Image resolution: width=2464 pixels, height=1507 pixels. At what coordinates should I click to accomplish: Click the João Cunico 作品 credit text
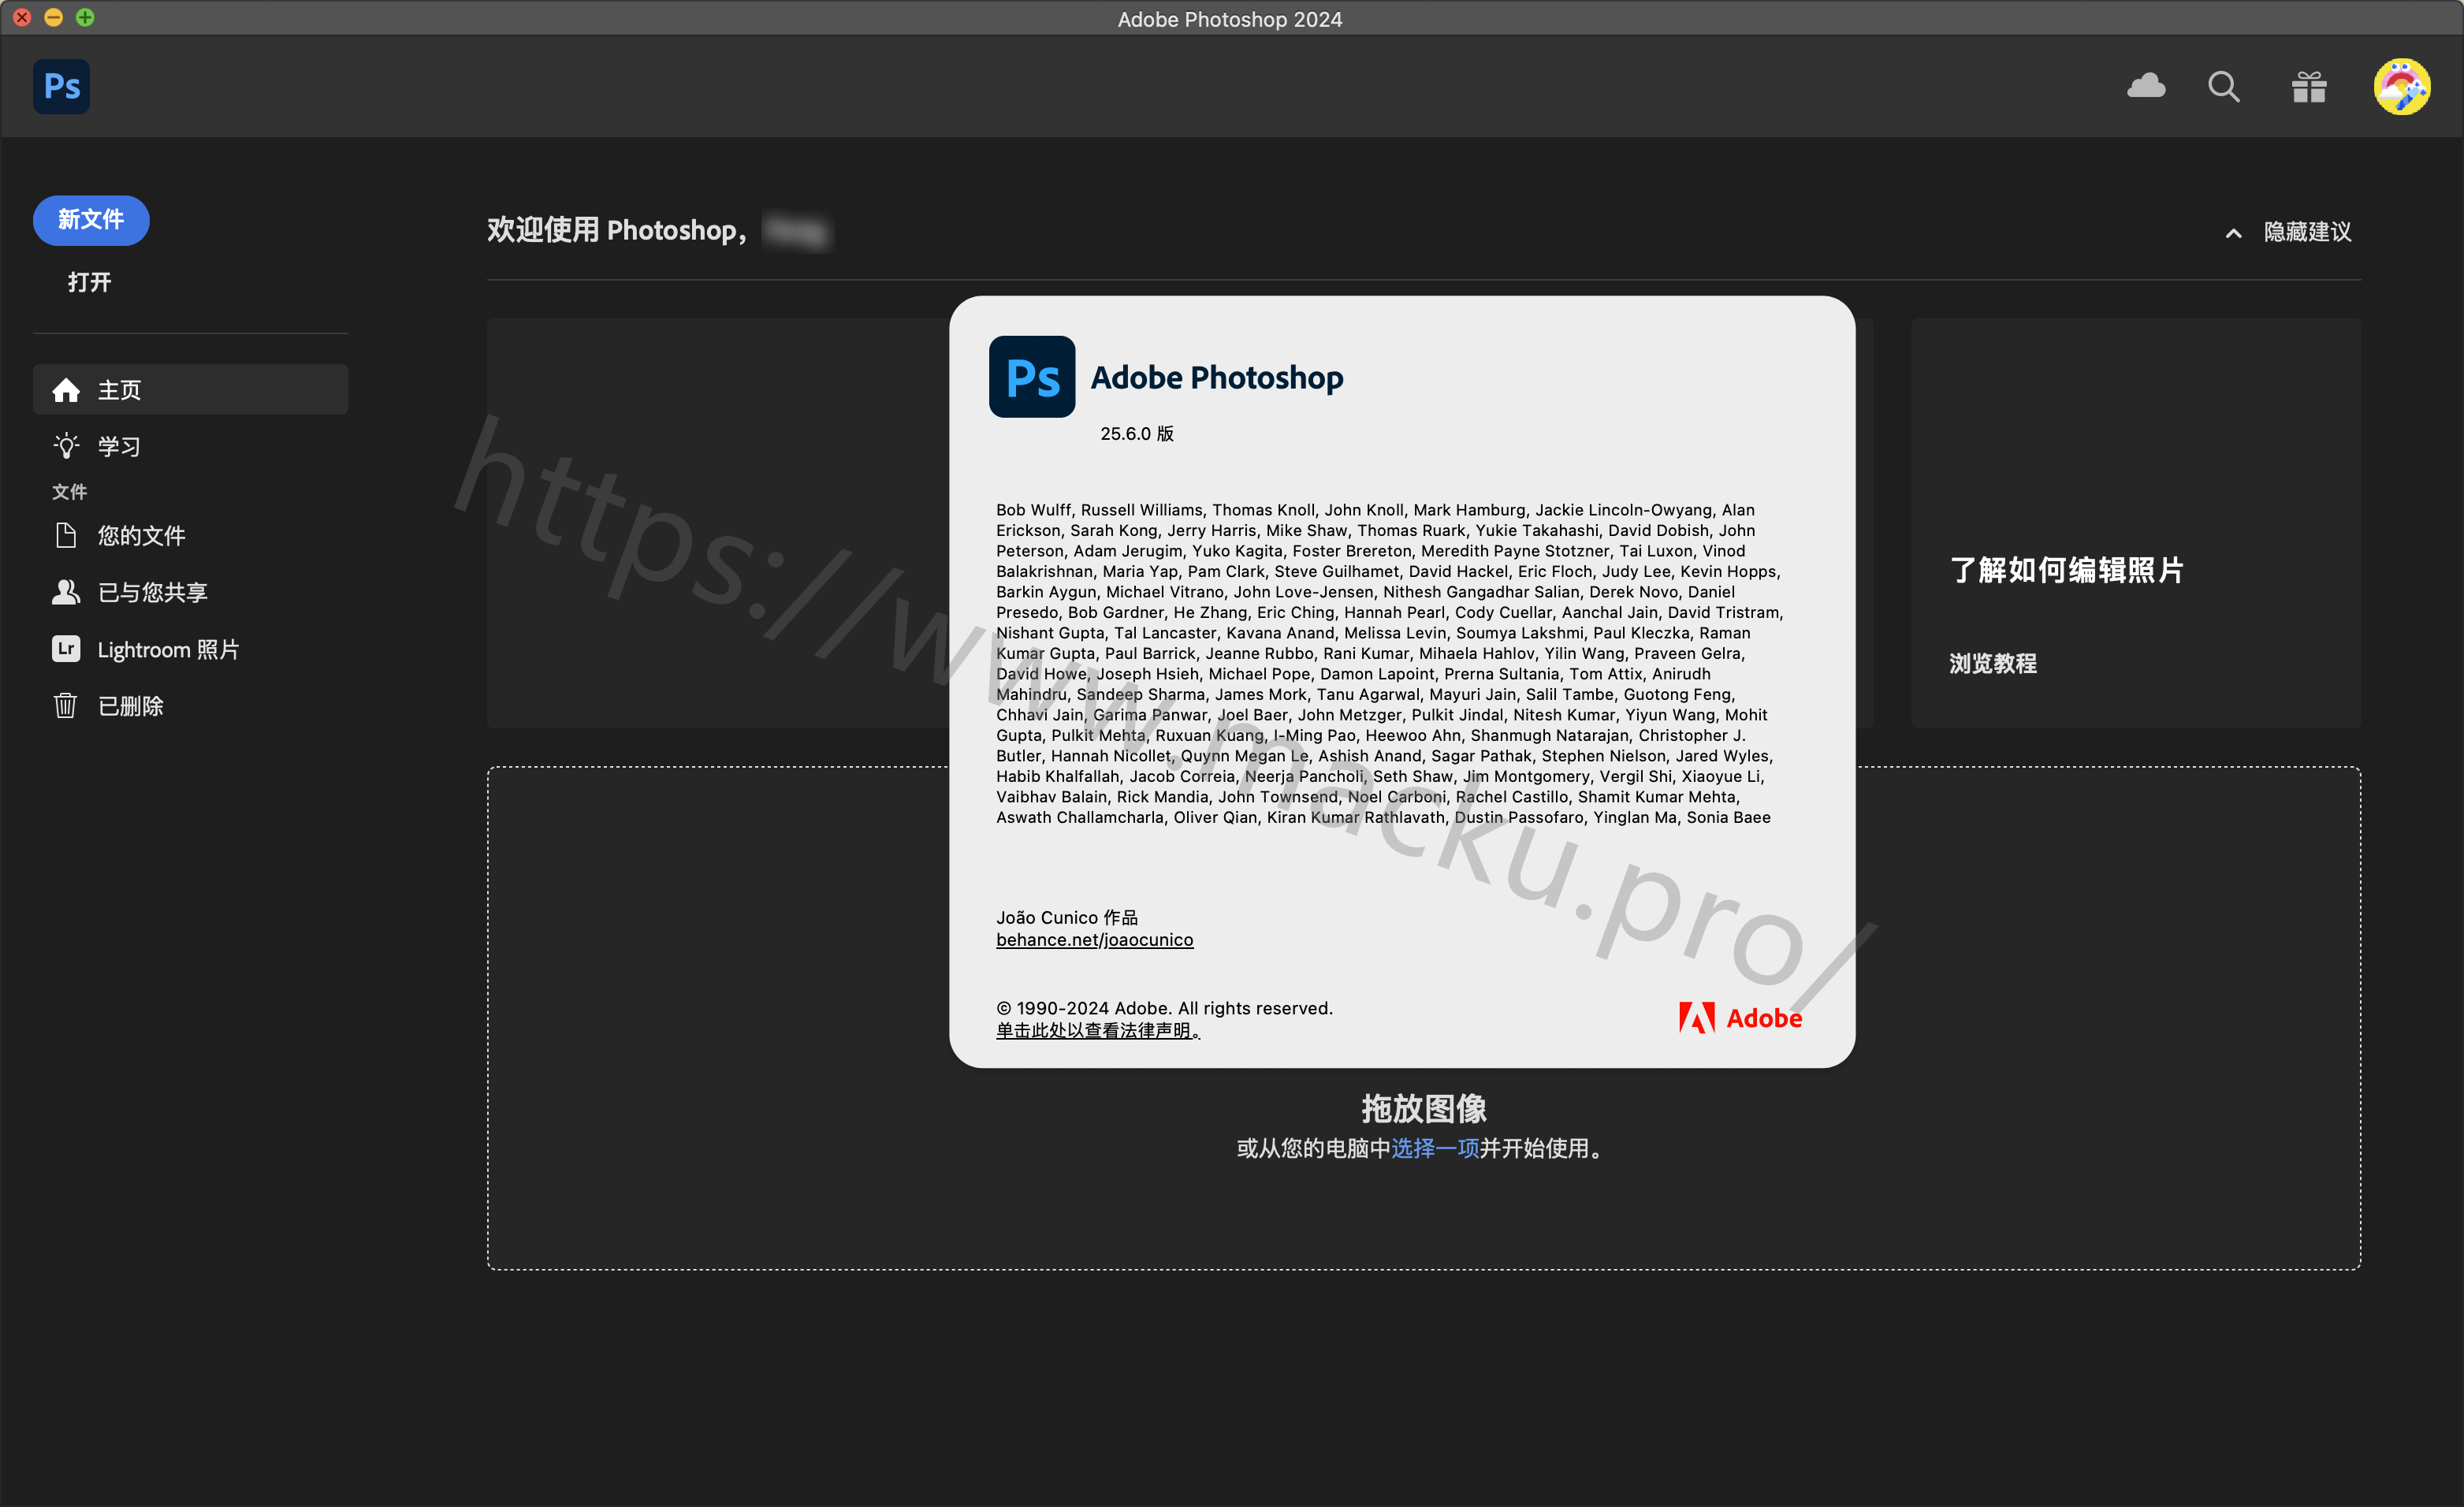coord(1067,917)
